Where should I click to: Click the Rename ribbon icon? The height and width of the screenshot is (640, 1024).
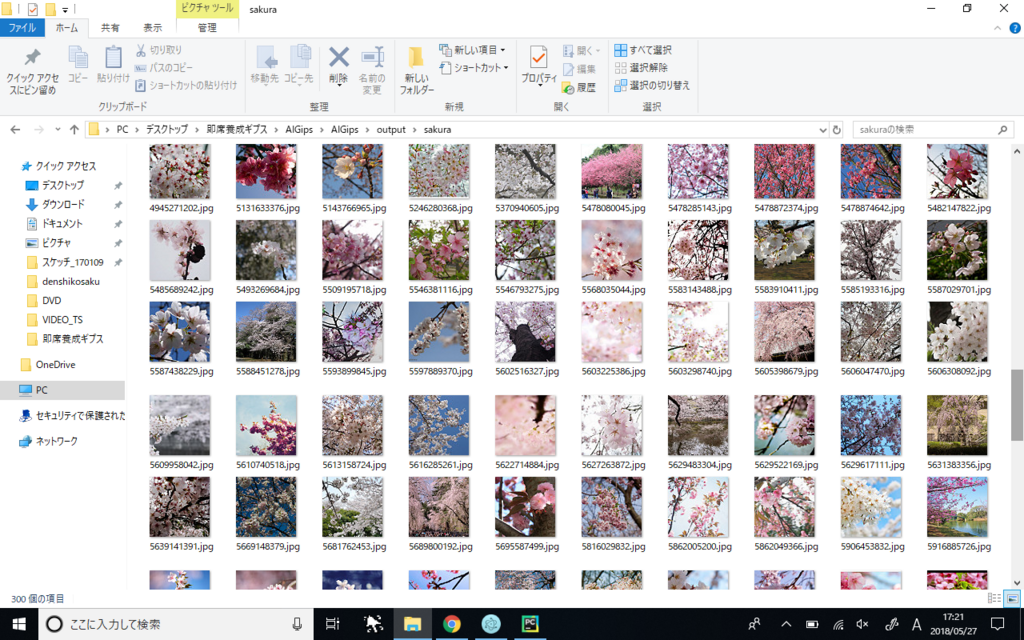pos(372,71)
